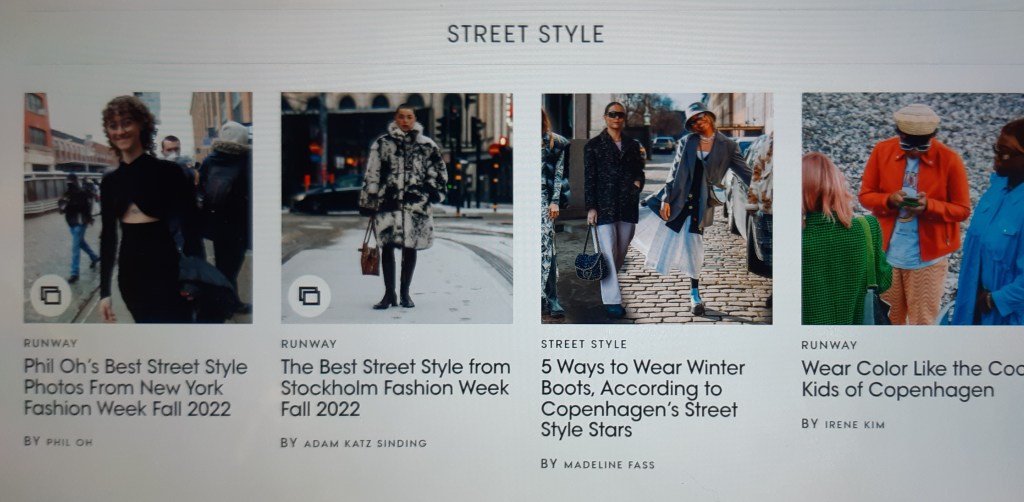
Task: Select the Copenhagen cobblestone street thumbnail
Action: [657, 209]
